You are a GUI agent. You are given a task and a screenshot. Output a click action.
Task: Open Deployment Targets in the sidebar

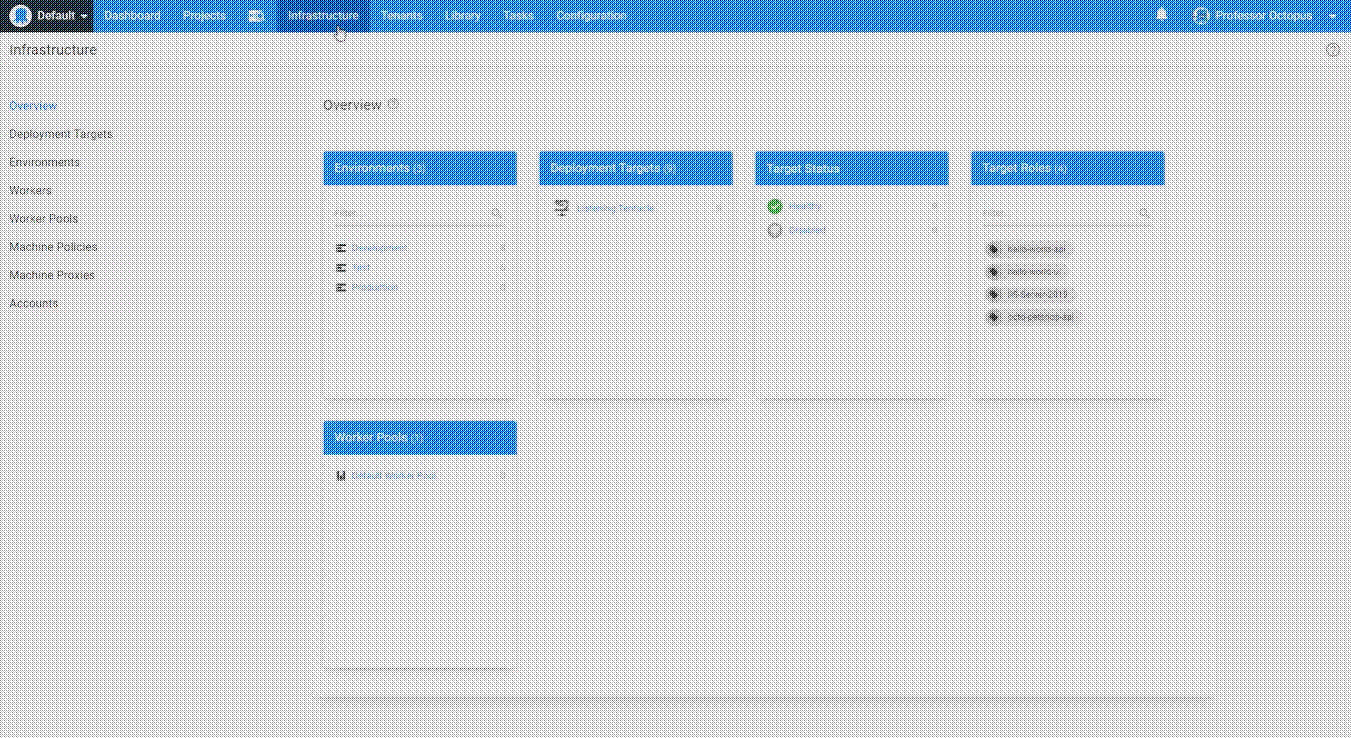click(x=61, y=134)
